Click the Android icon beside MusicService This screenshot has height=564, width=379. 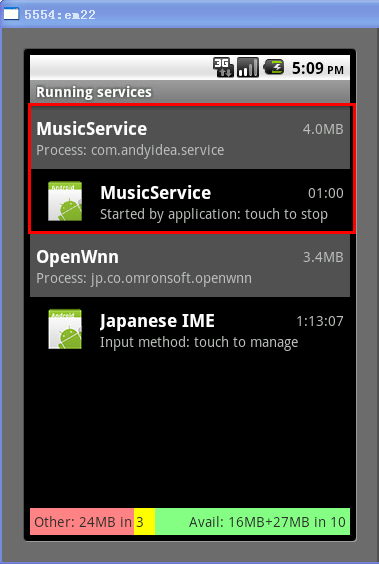[65, 201]
